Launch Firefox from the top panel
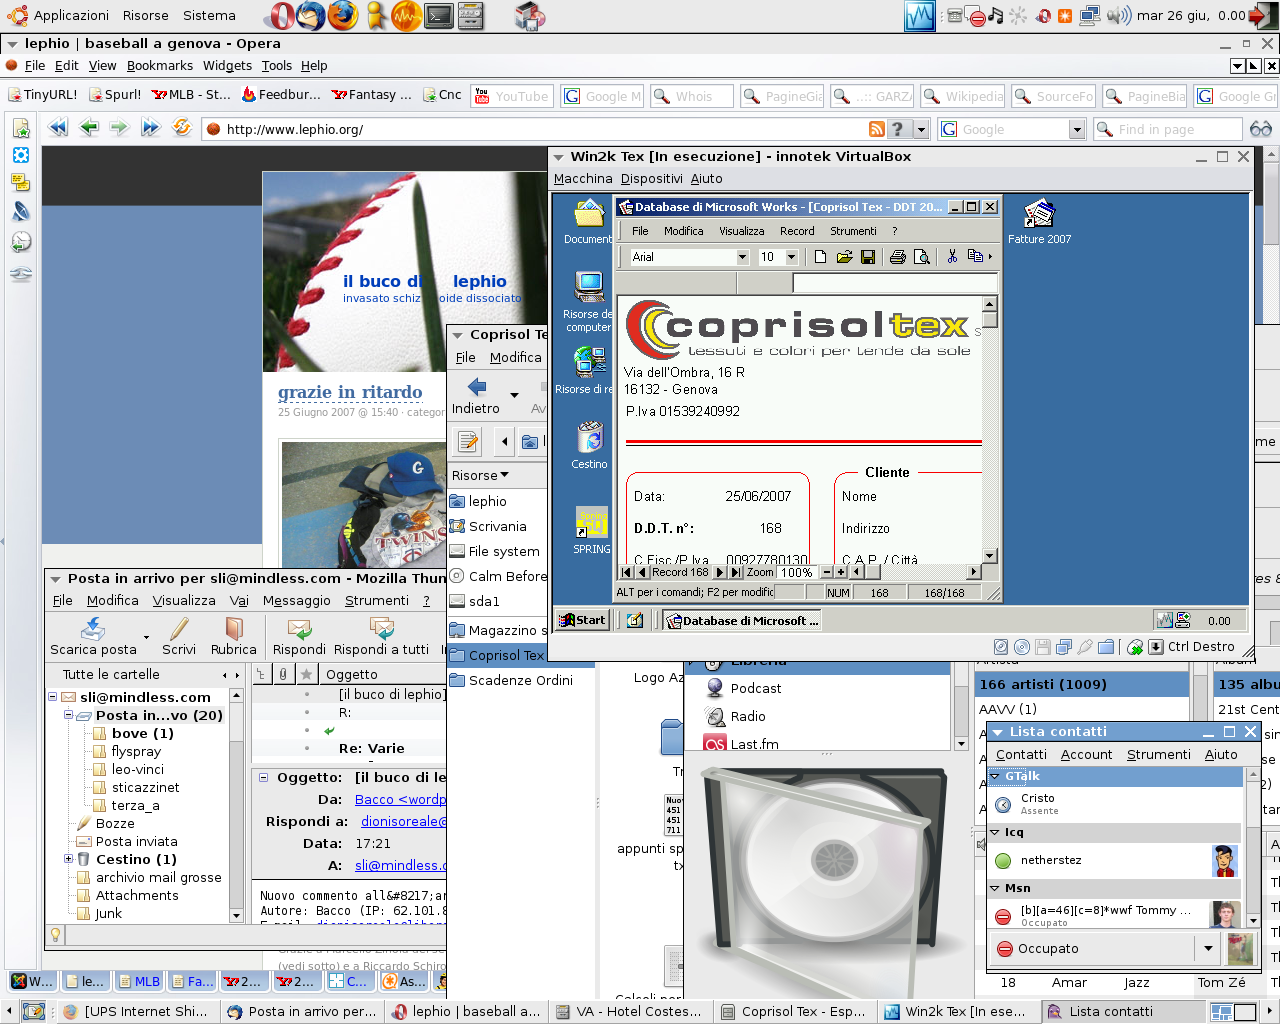The height and width of the screenshot is (1024, 1280). [343, 15]
